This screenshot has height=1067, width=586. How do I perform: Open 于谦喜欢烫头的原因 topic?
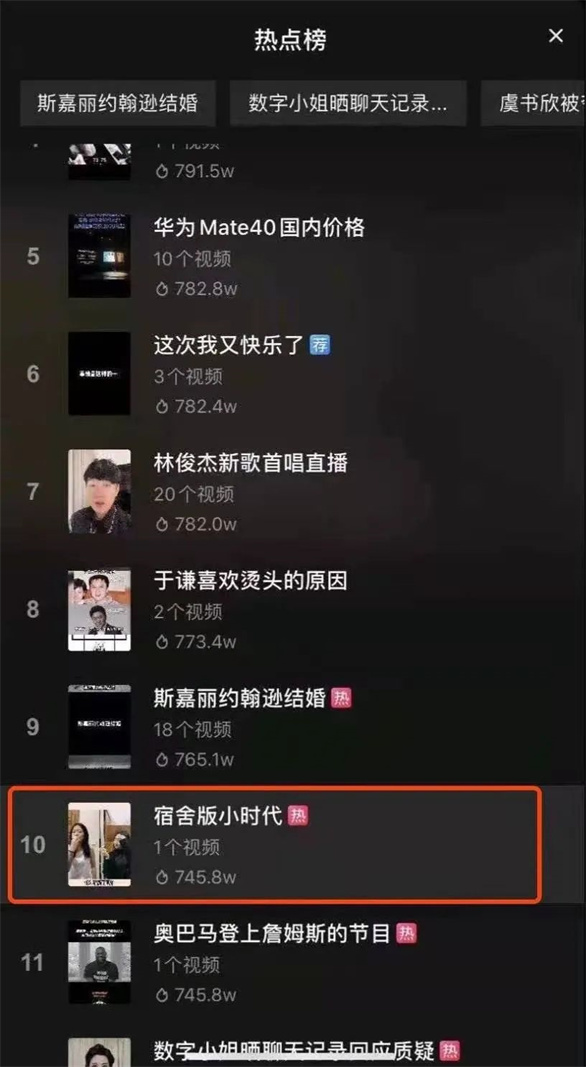click(x=250, y=580)
